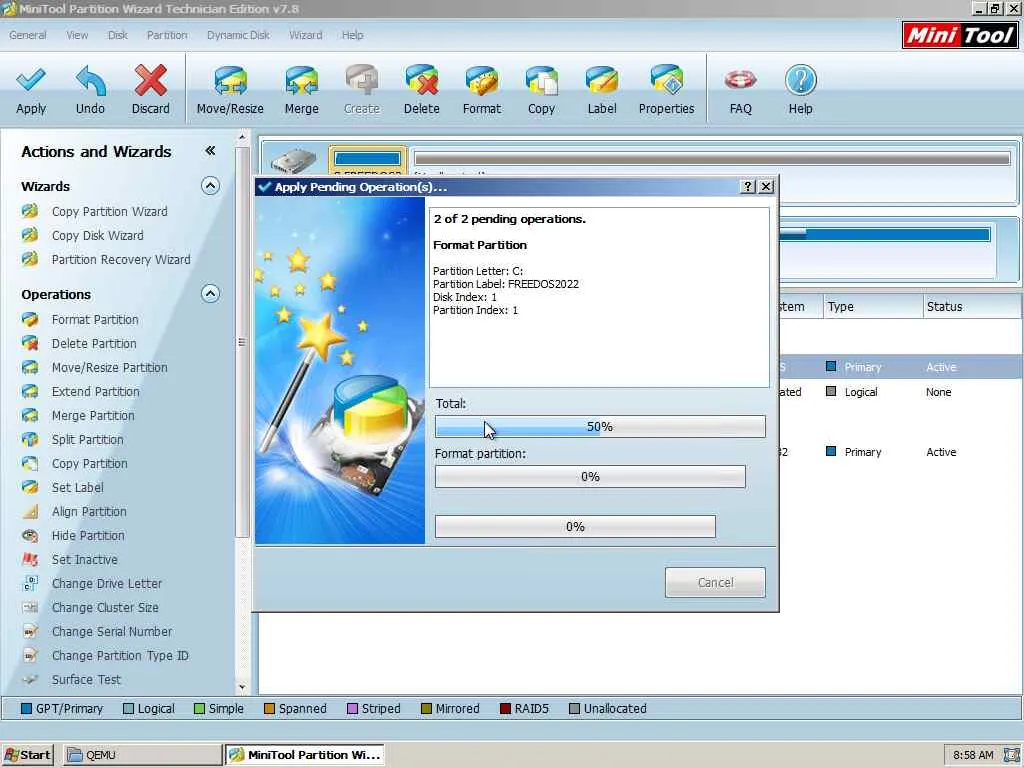Collapse the Actions and Wizards panel
The width and height of the screenshot is (1024, 768).
click(210, 151)
